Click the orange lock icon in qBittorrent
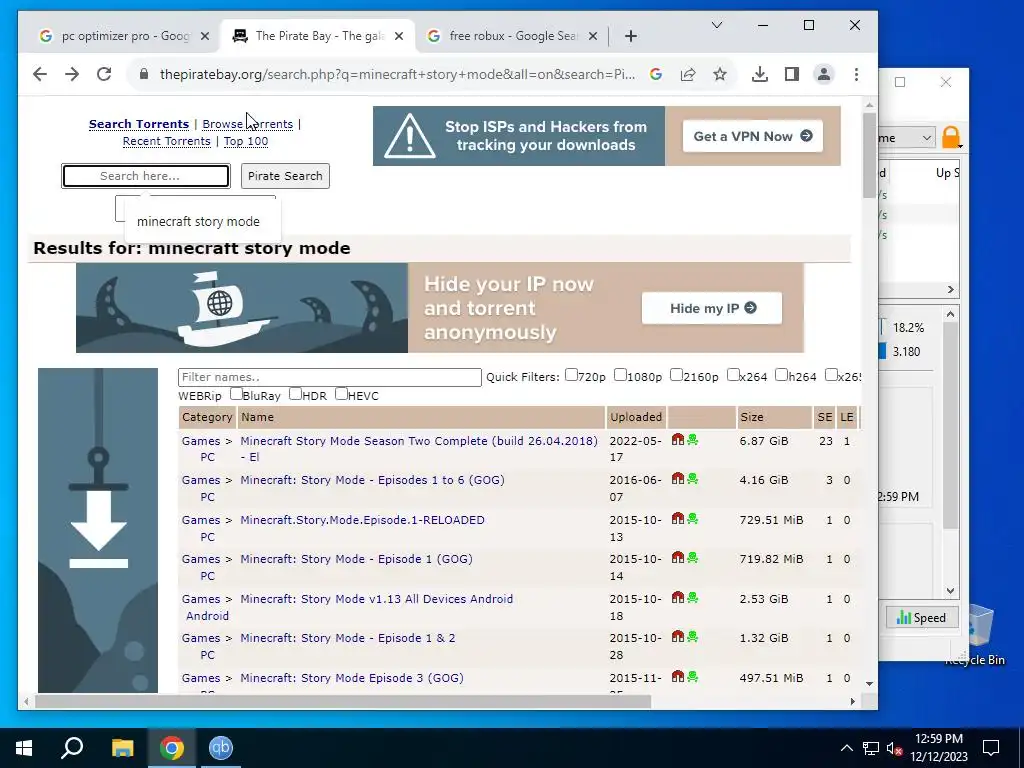This screenshot has width=1024, height=768. click(952, 138)
